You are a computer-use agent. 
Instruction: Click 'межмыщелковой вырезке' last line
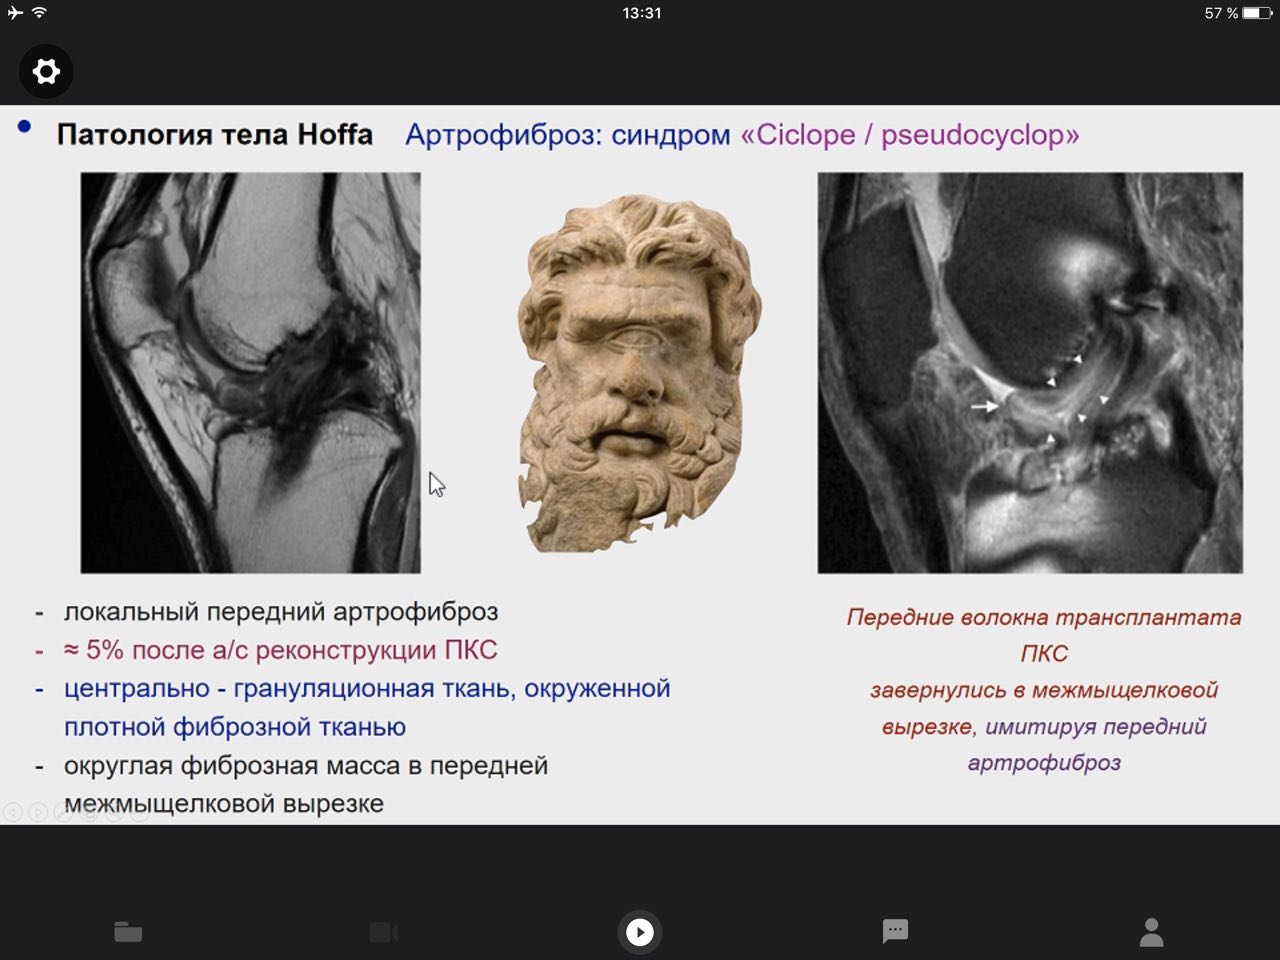coord(224,804)
